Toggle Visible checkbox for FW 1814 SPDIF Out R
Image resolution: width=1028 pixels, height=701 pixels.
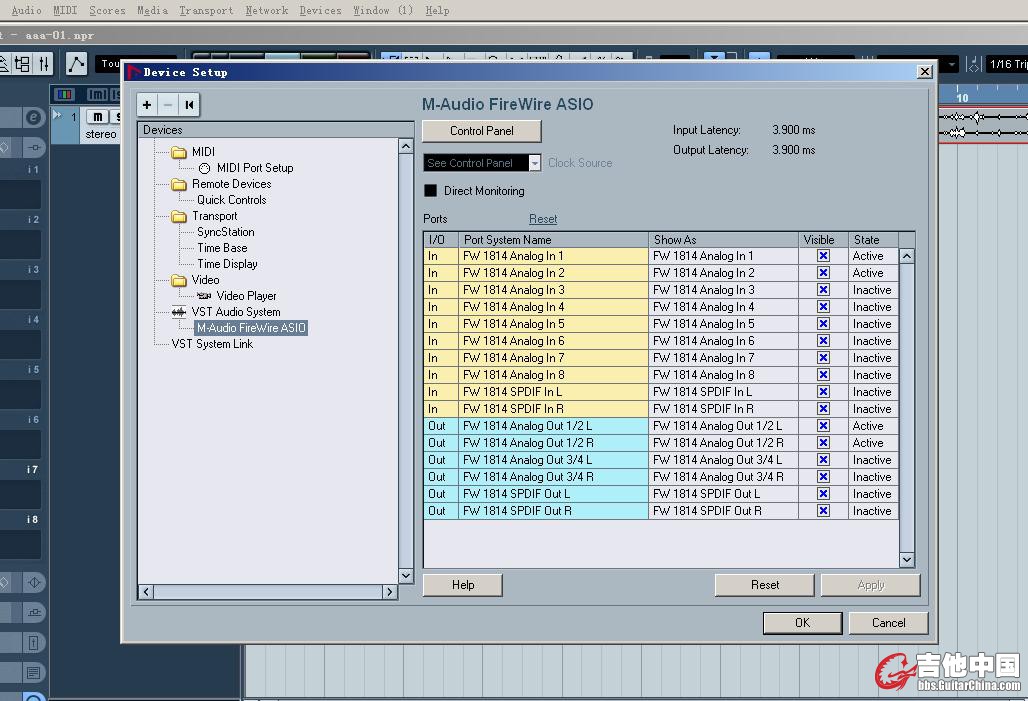823,511
